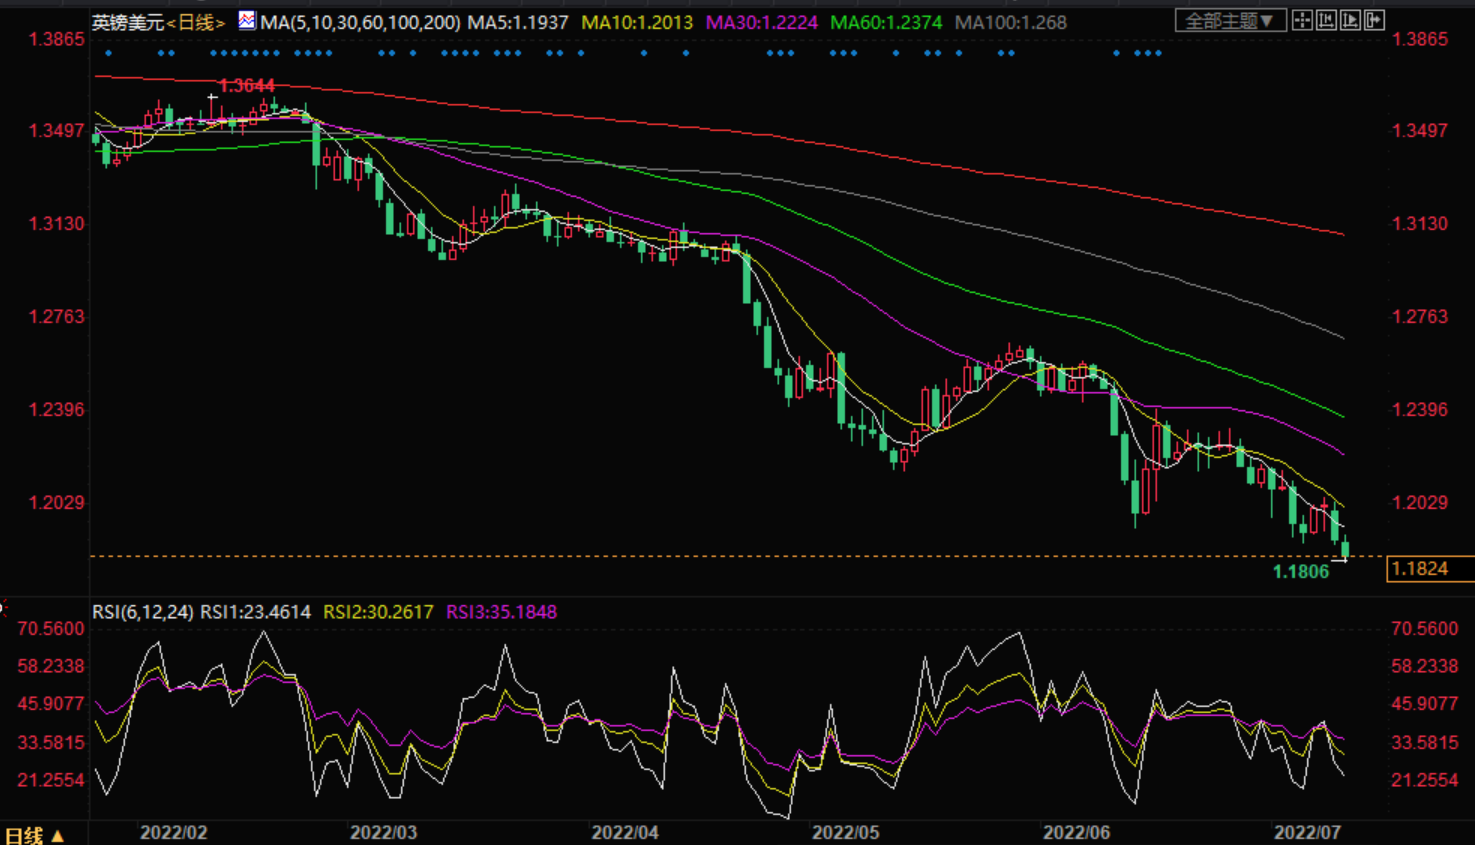The image size is (1475, 845).
Task: Click the 1.3044 high price label
Action: 246,86
